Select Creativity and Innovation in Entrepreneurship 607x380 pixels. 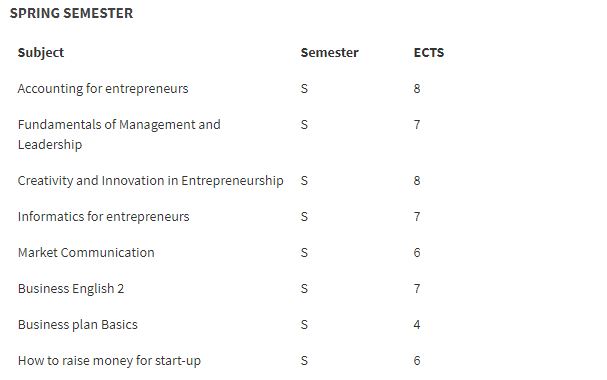click(151, 181)
